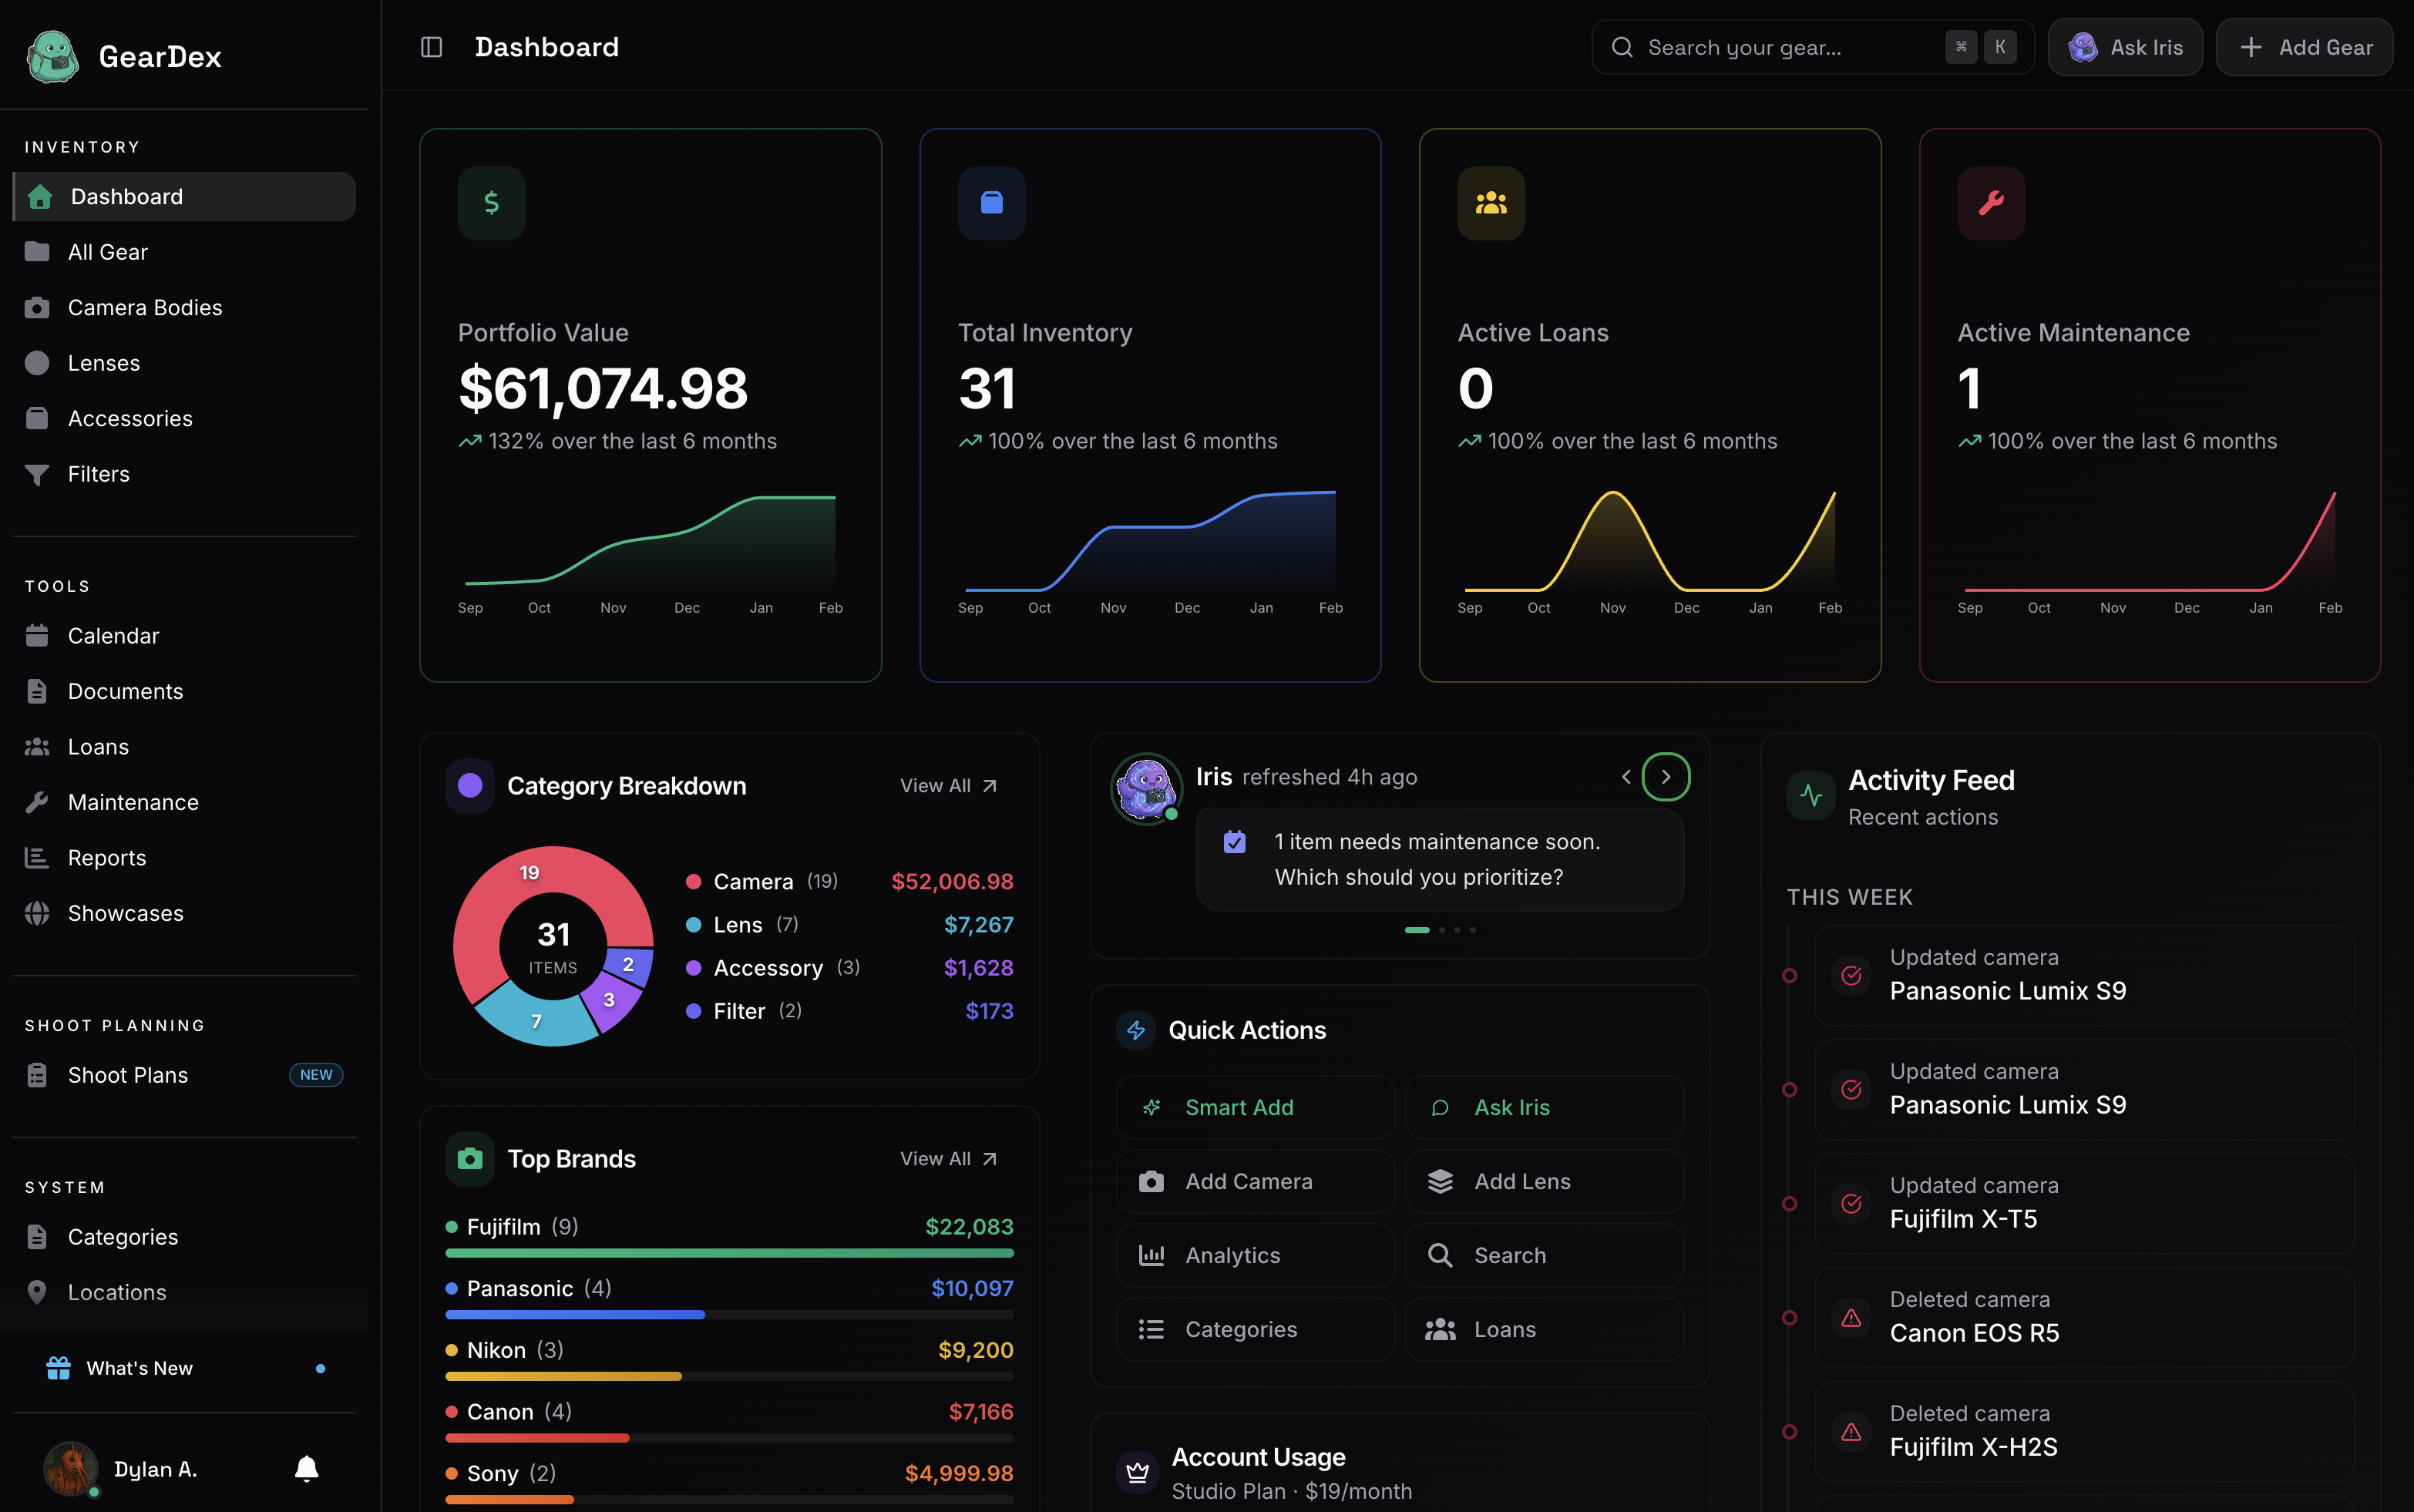Go to next Iris insight arrow
Screen dimensions: 2414x1512
(1665, 777)
